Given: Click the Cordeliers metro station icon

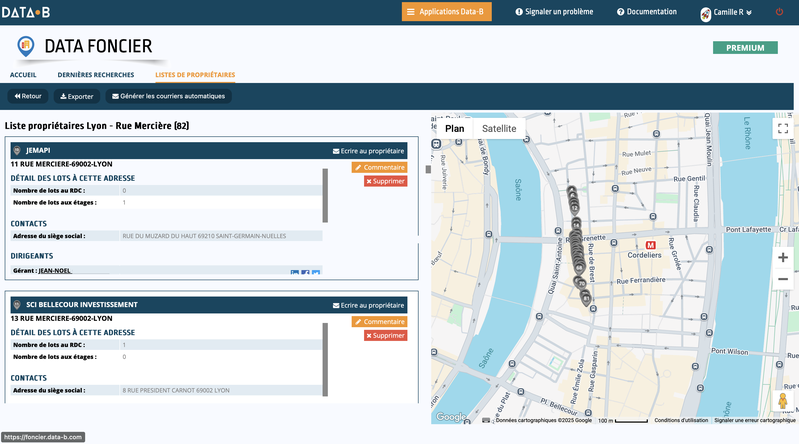Looking at the screenshot, I should [x=650, y=245].
